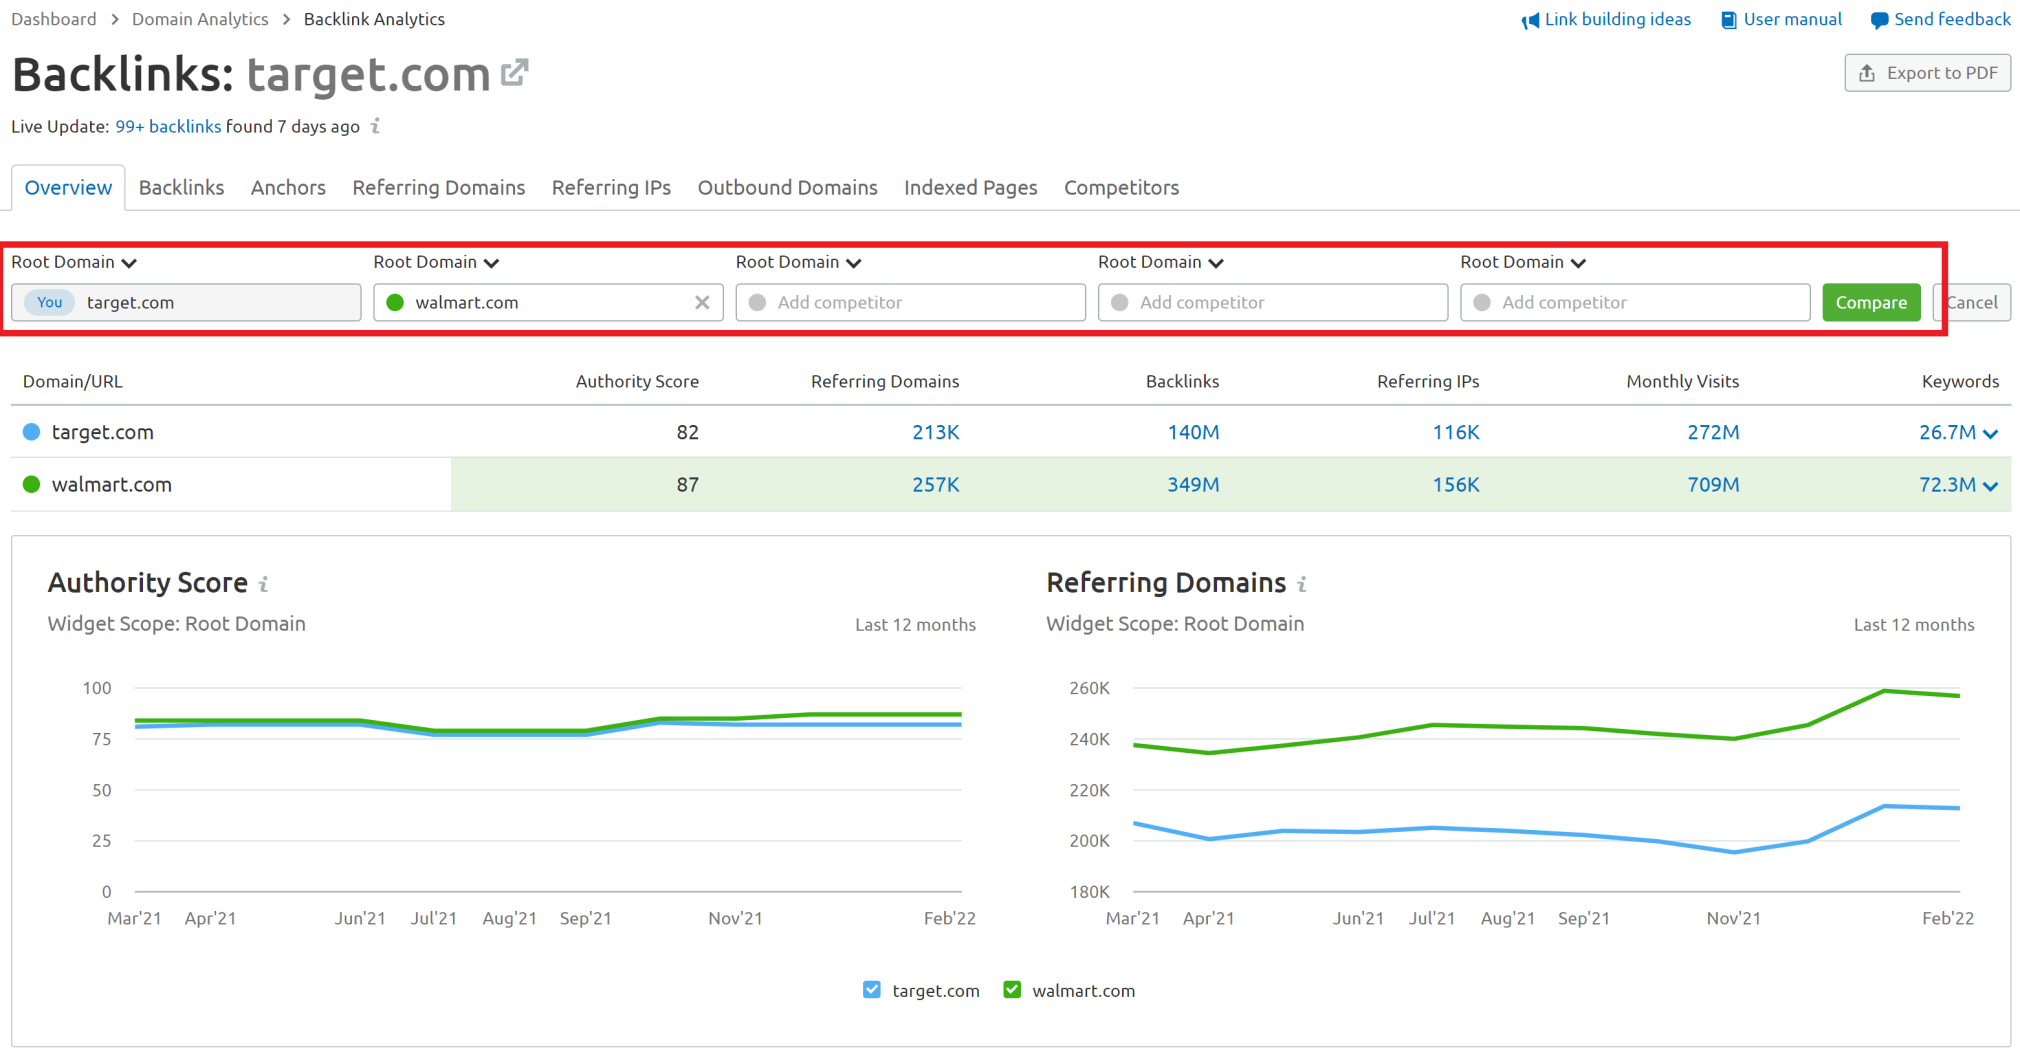Open the Referring Domains tab
This screenshot has height=1059, width=2020.
438,188
